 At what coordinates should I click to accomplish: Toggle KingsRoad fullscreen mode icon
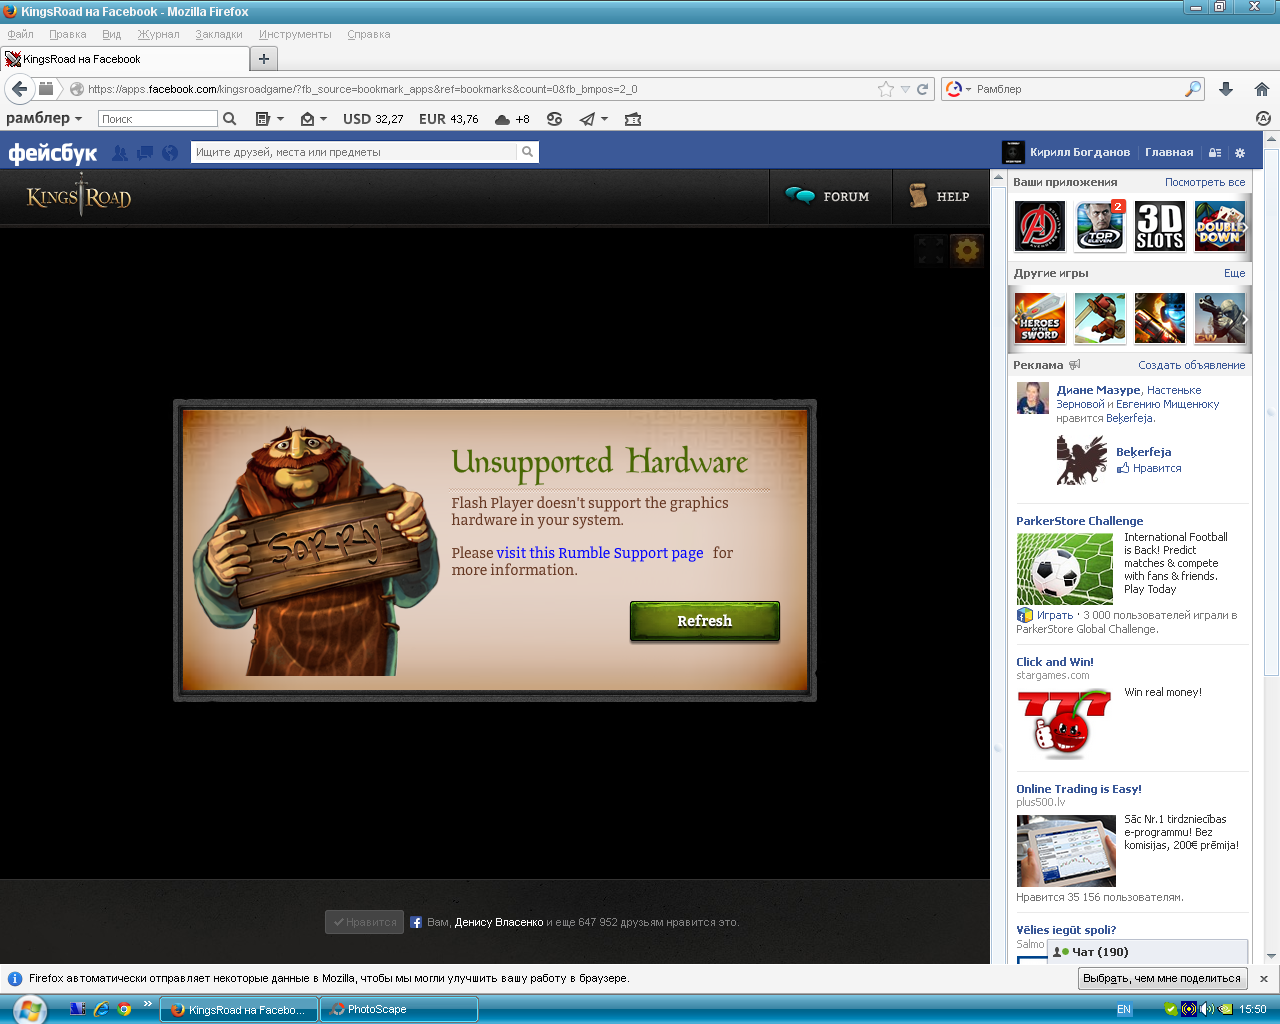tap(931, 250)
